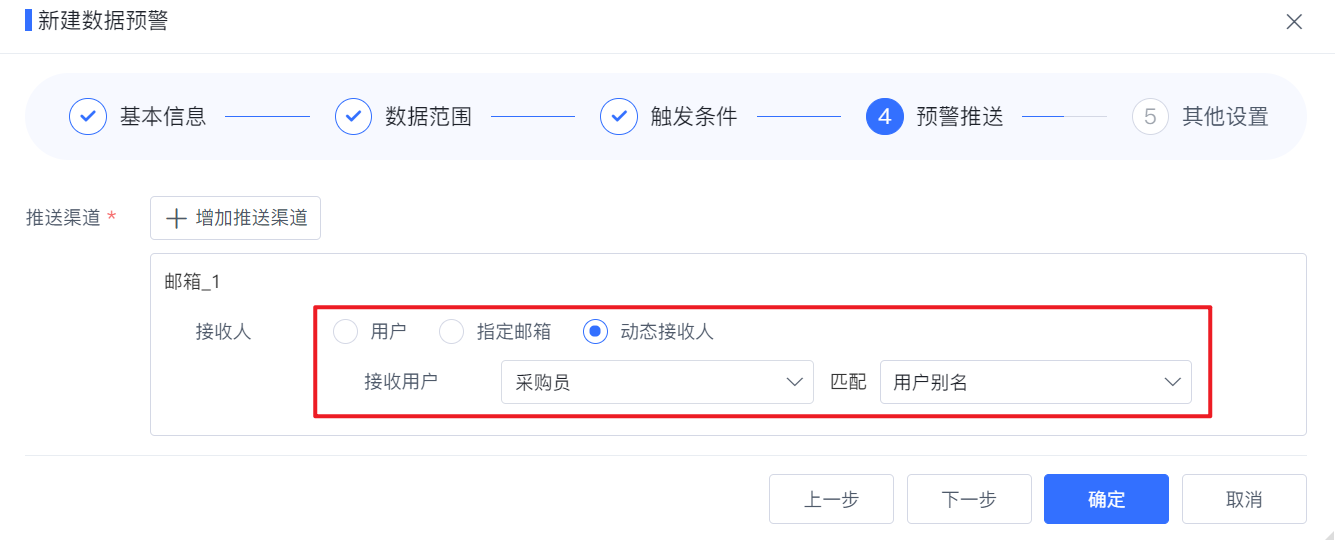
Task: Select the 动态接收人 radio button
Action: [596, 331]
